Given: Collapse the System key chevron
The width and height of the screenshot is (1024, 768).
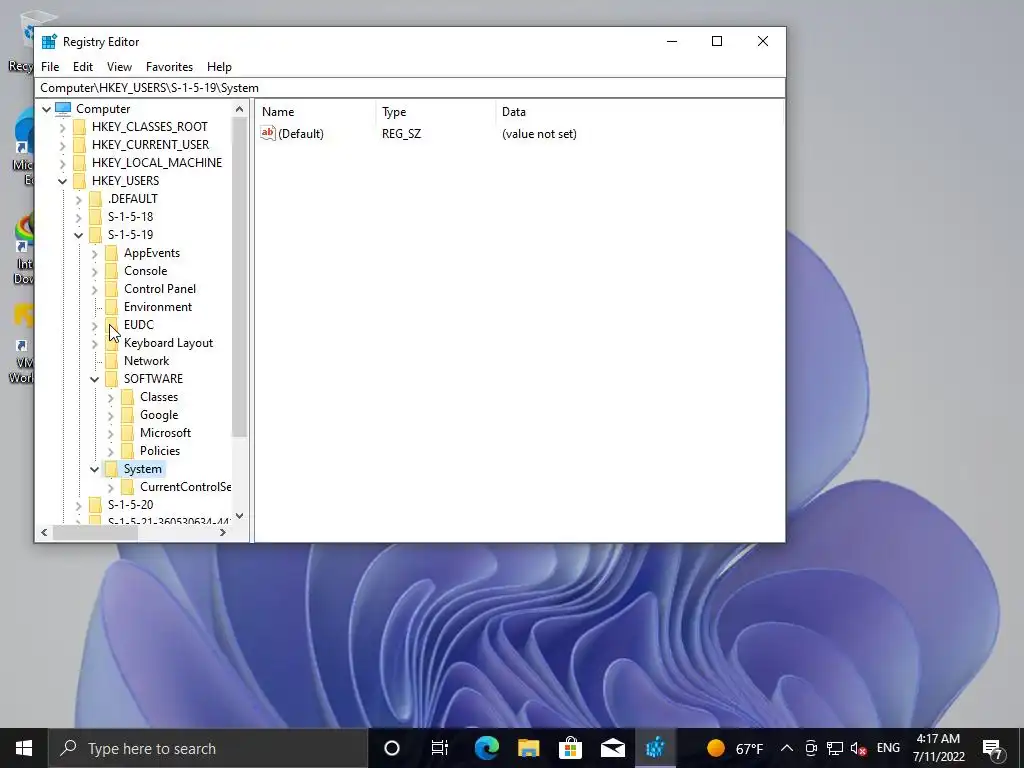Looking at the screenshot, I should point(95,469).
